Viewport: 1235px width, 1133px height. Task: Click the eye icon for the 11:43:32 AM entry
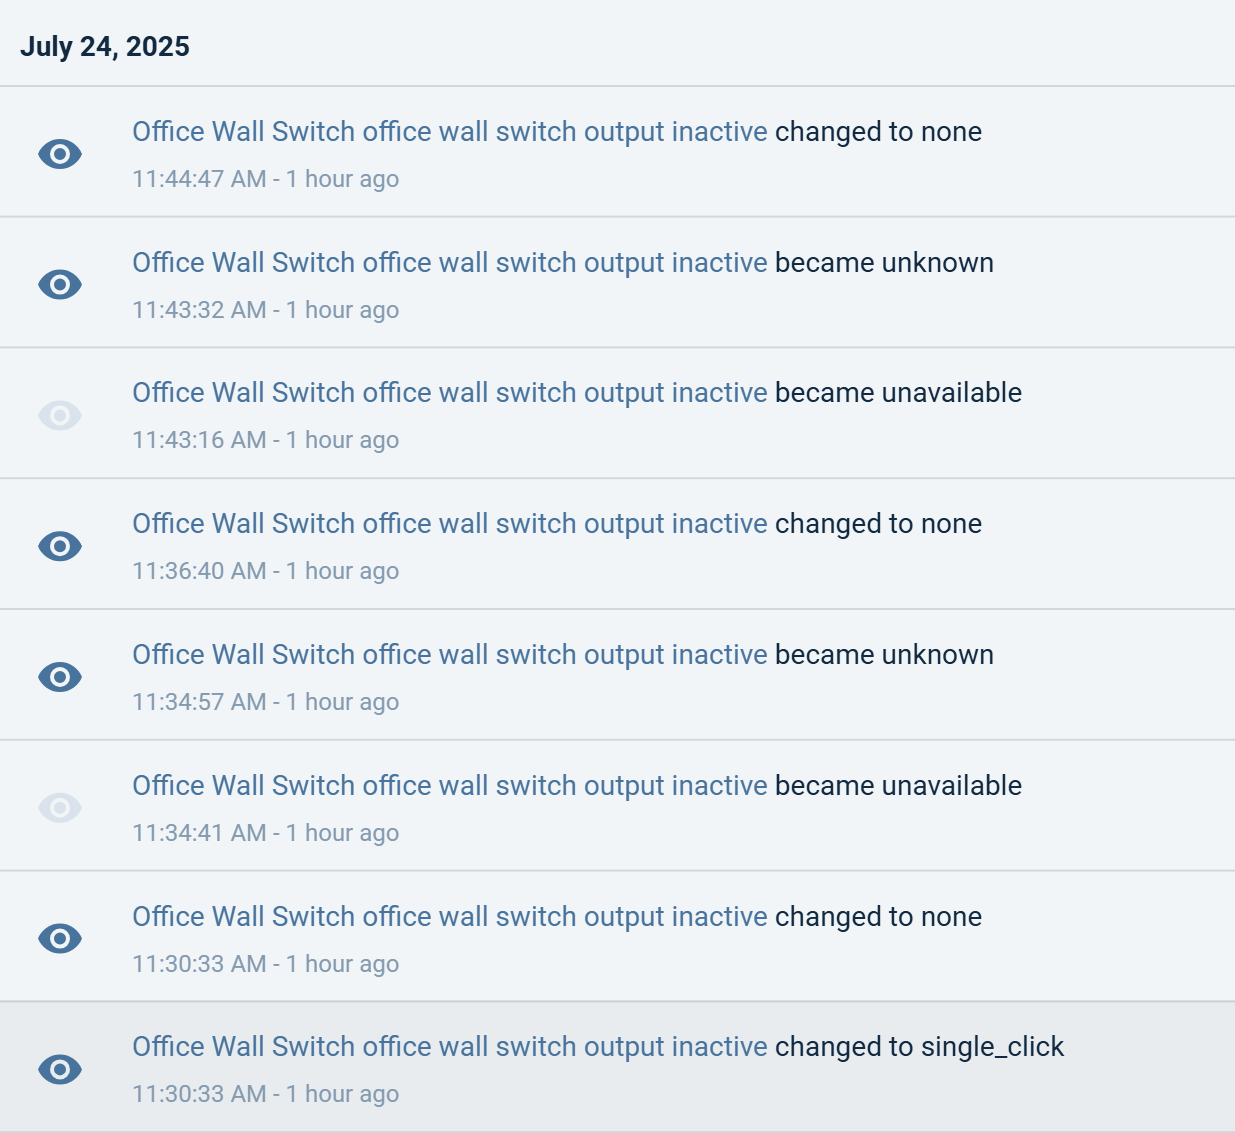click(60, 285)
